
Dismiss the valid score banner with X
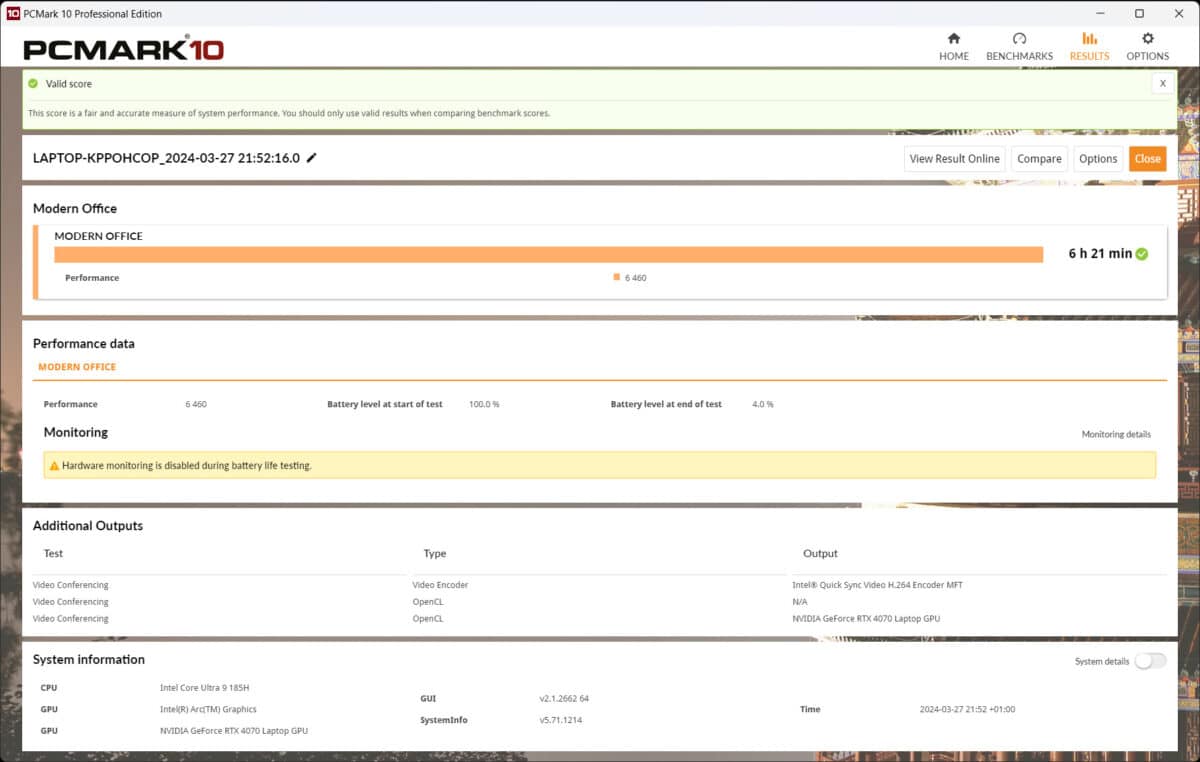(1162, 84)
